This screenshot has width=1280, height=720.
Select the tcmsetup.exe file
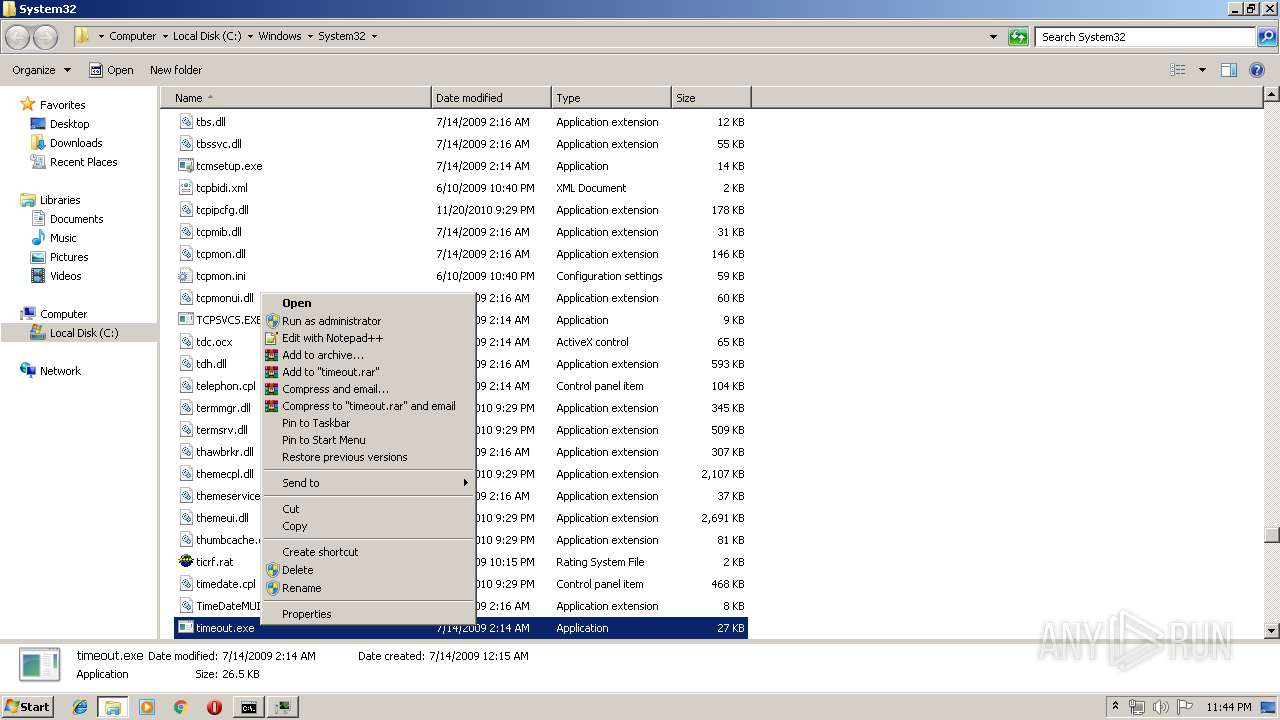pos(229,166)
